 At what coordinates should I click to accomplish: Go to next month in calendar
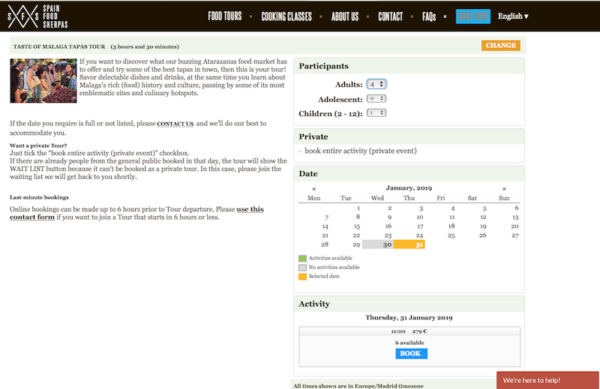[504, 189]
